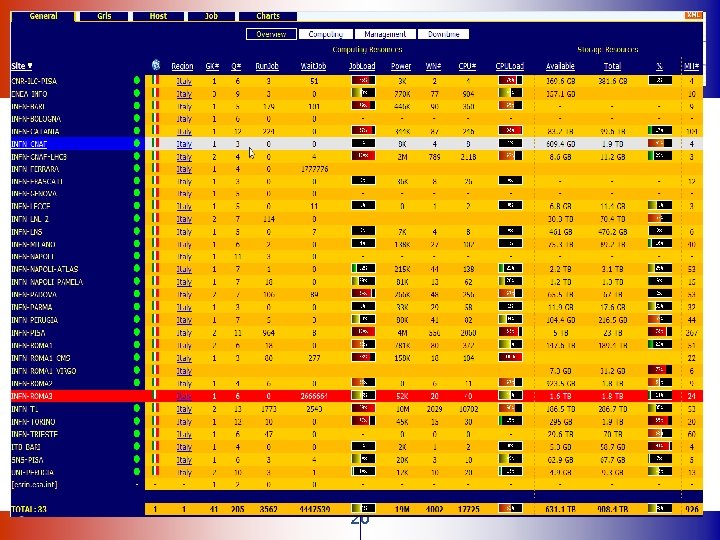Click the green status dot for INFN-PISA

pos(137,332)
